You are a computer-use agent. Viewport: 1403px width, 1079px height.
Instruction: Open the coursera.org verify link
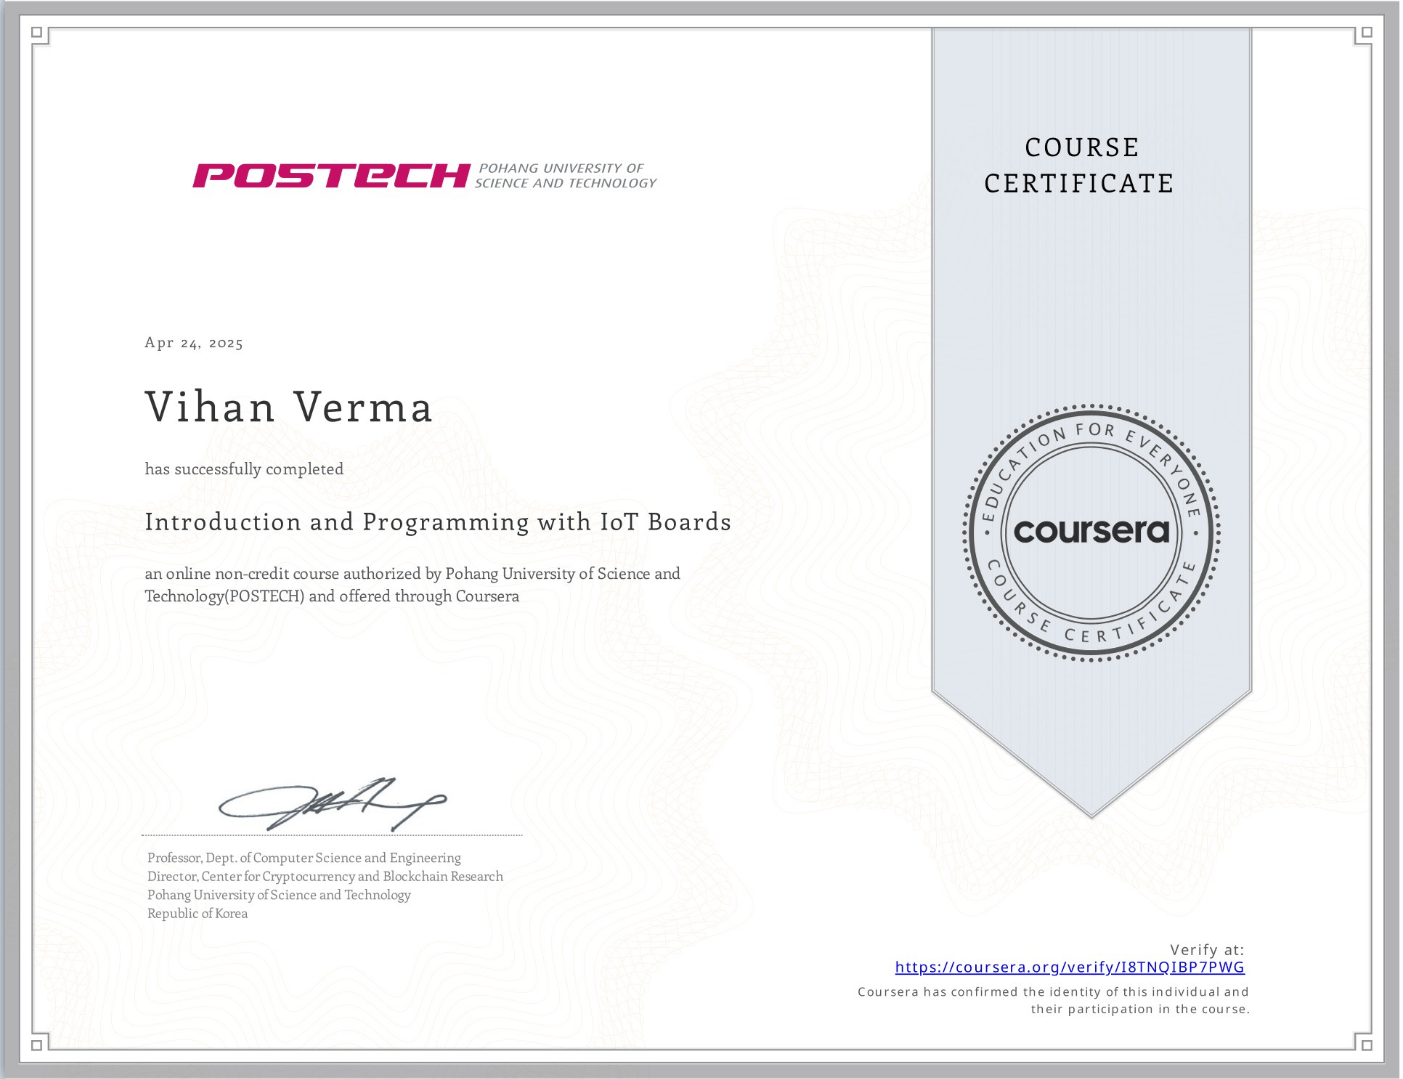click(x=1069, y=967)
